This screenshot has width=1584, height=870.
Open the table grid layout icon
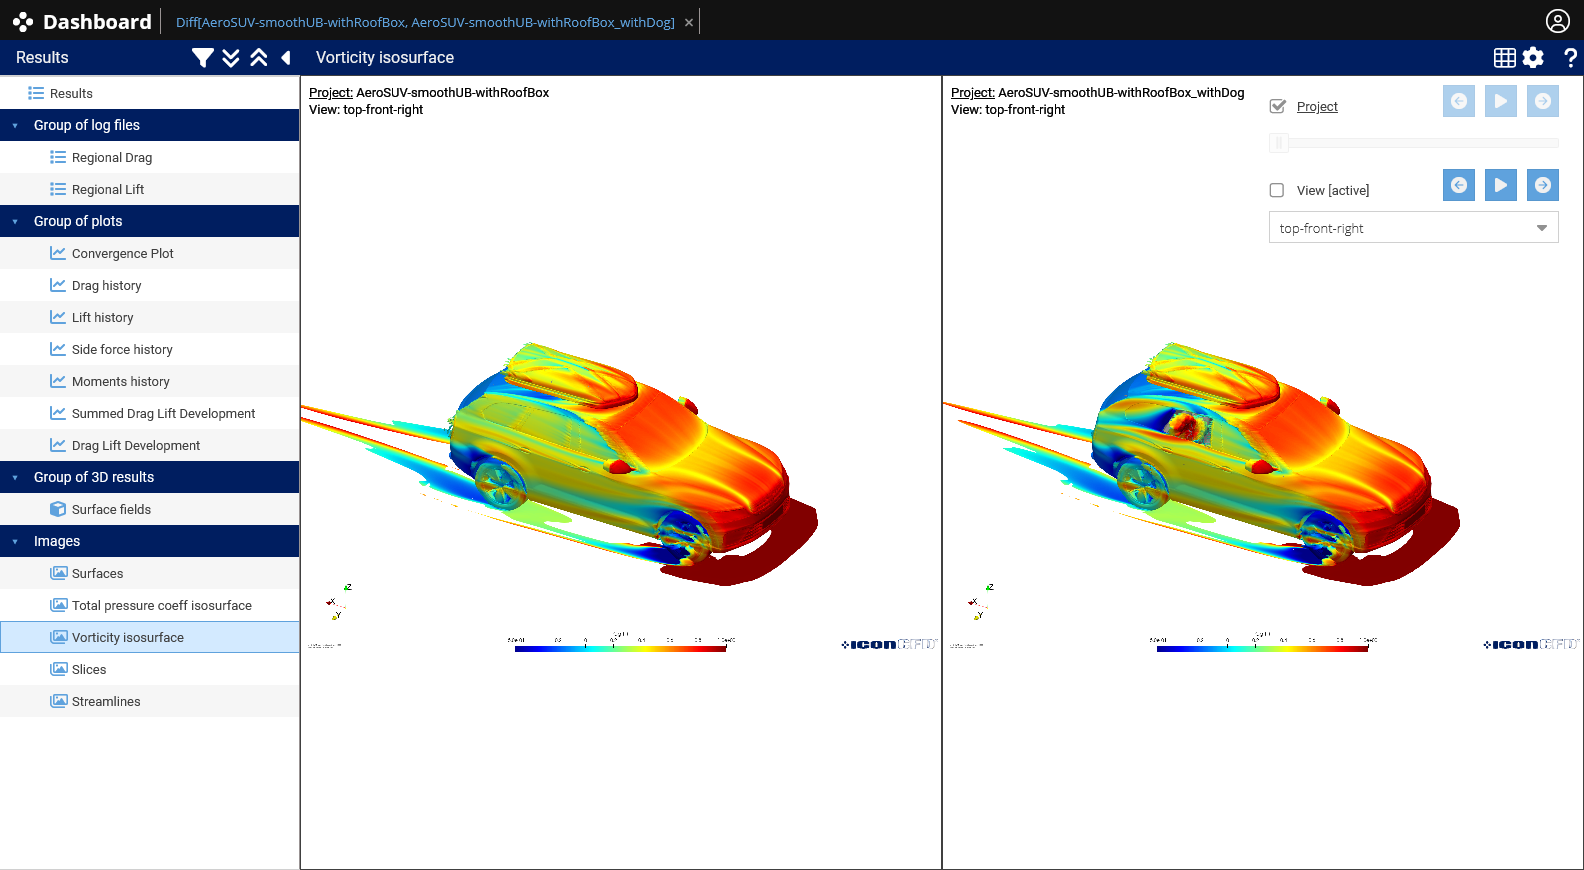pos(1505,58)
